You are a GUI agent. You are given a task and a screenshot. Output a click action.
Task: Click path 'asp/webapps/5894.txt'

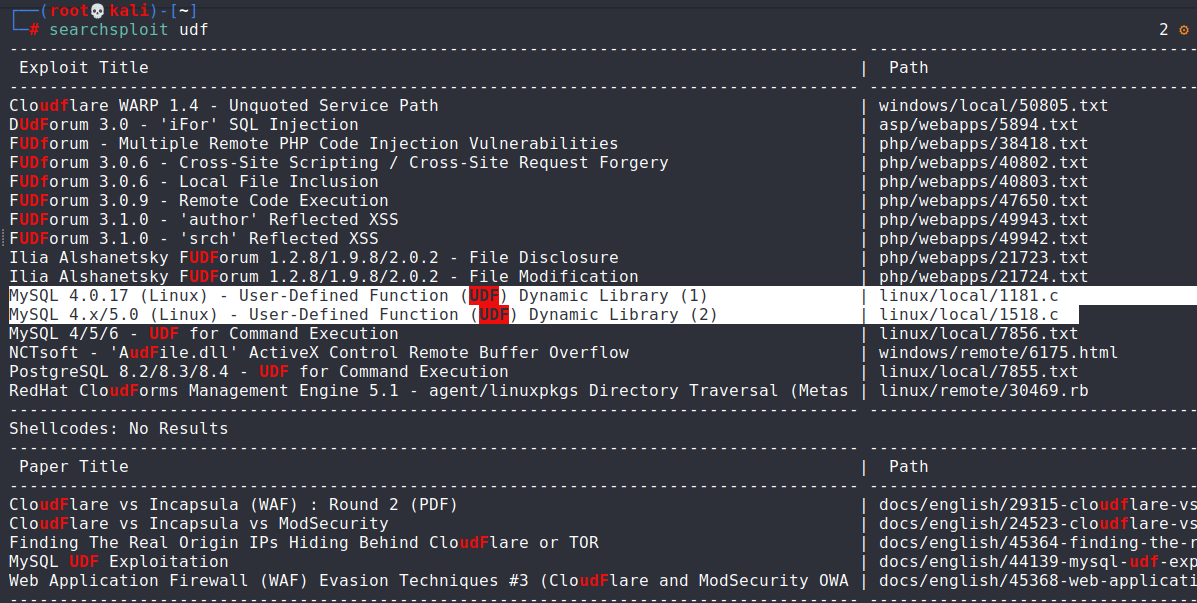[978, 124]
